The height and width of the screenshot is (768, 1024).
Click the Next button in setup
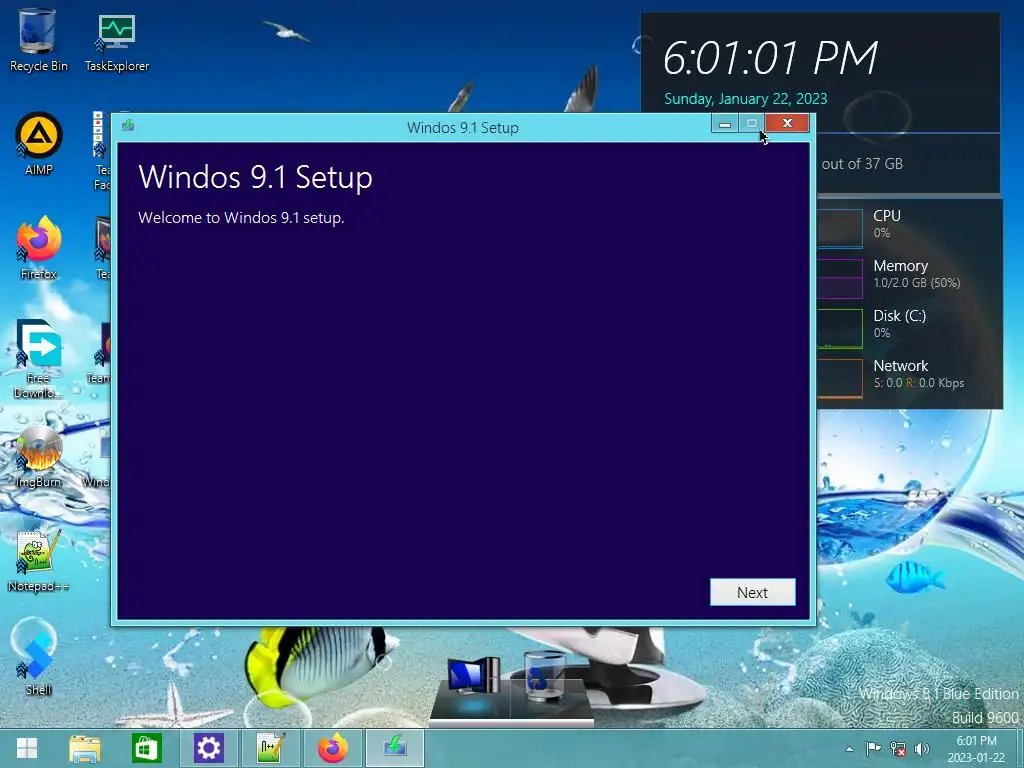pos(752,592)
